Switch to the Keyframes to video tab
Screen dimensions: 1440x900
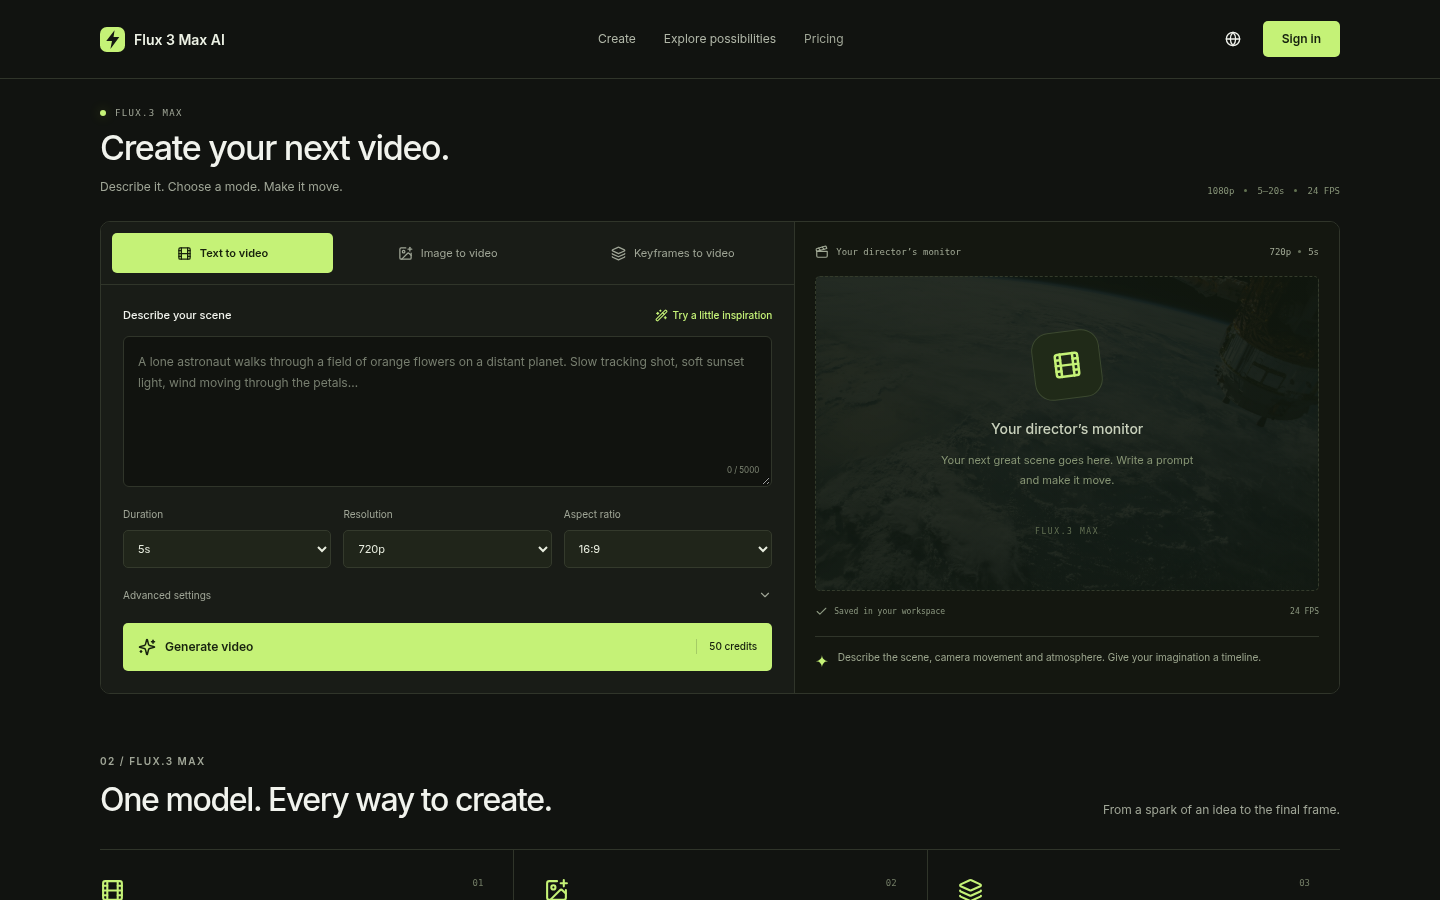(672, 253)
